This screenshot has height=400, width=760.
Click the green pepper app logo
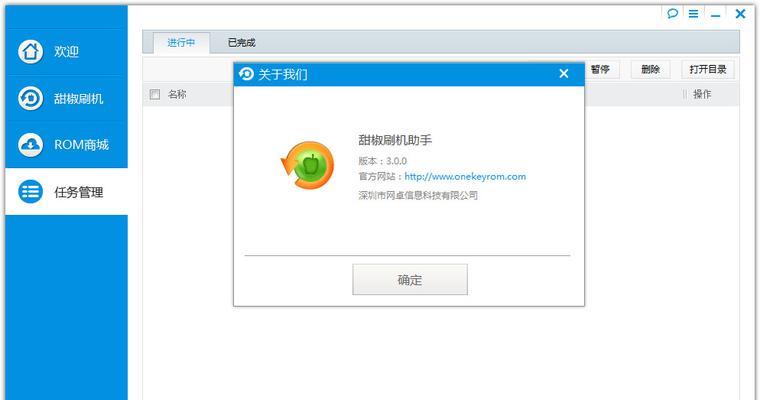307,165
